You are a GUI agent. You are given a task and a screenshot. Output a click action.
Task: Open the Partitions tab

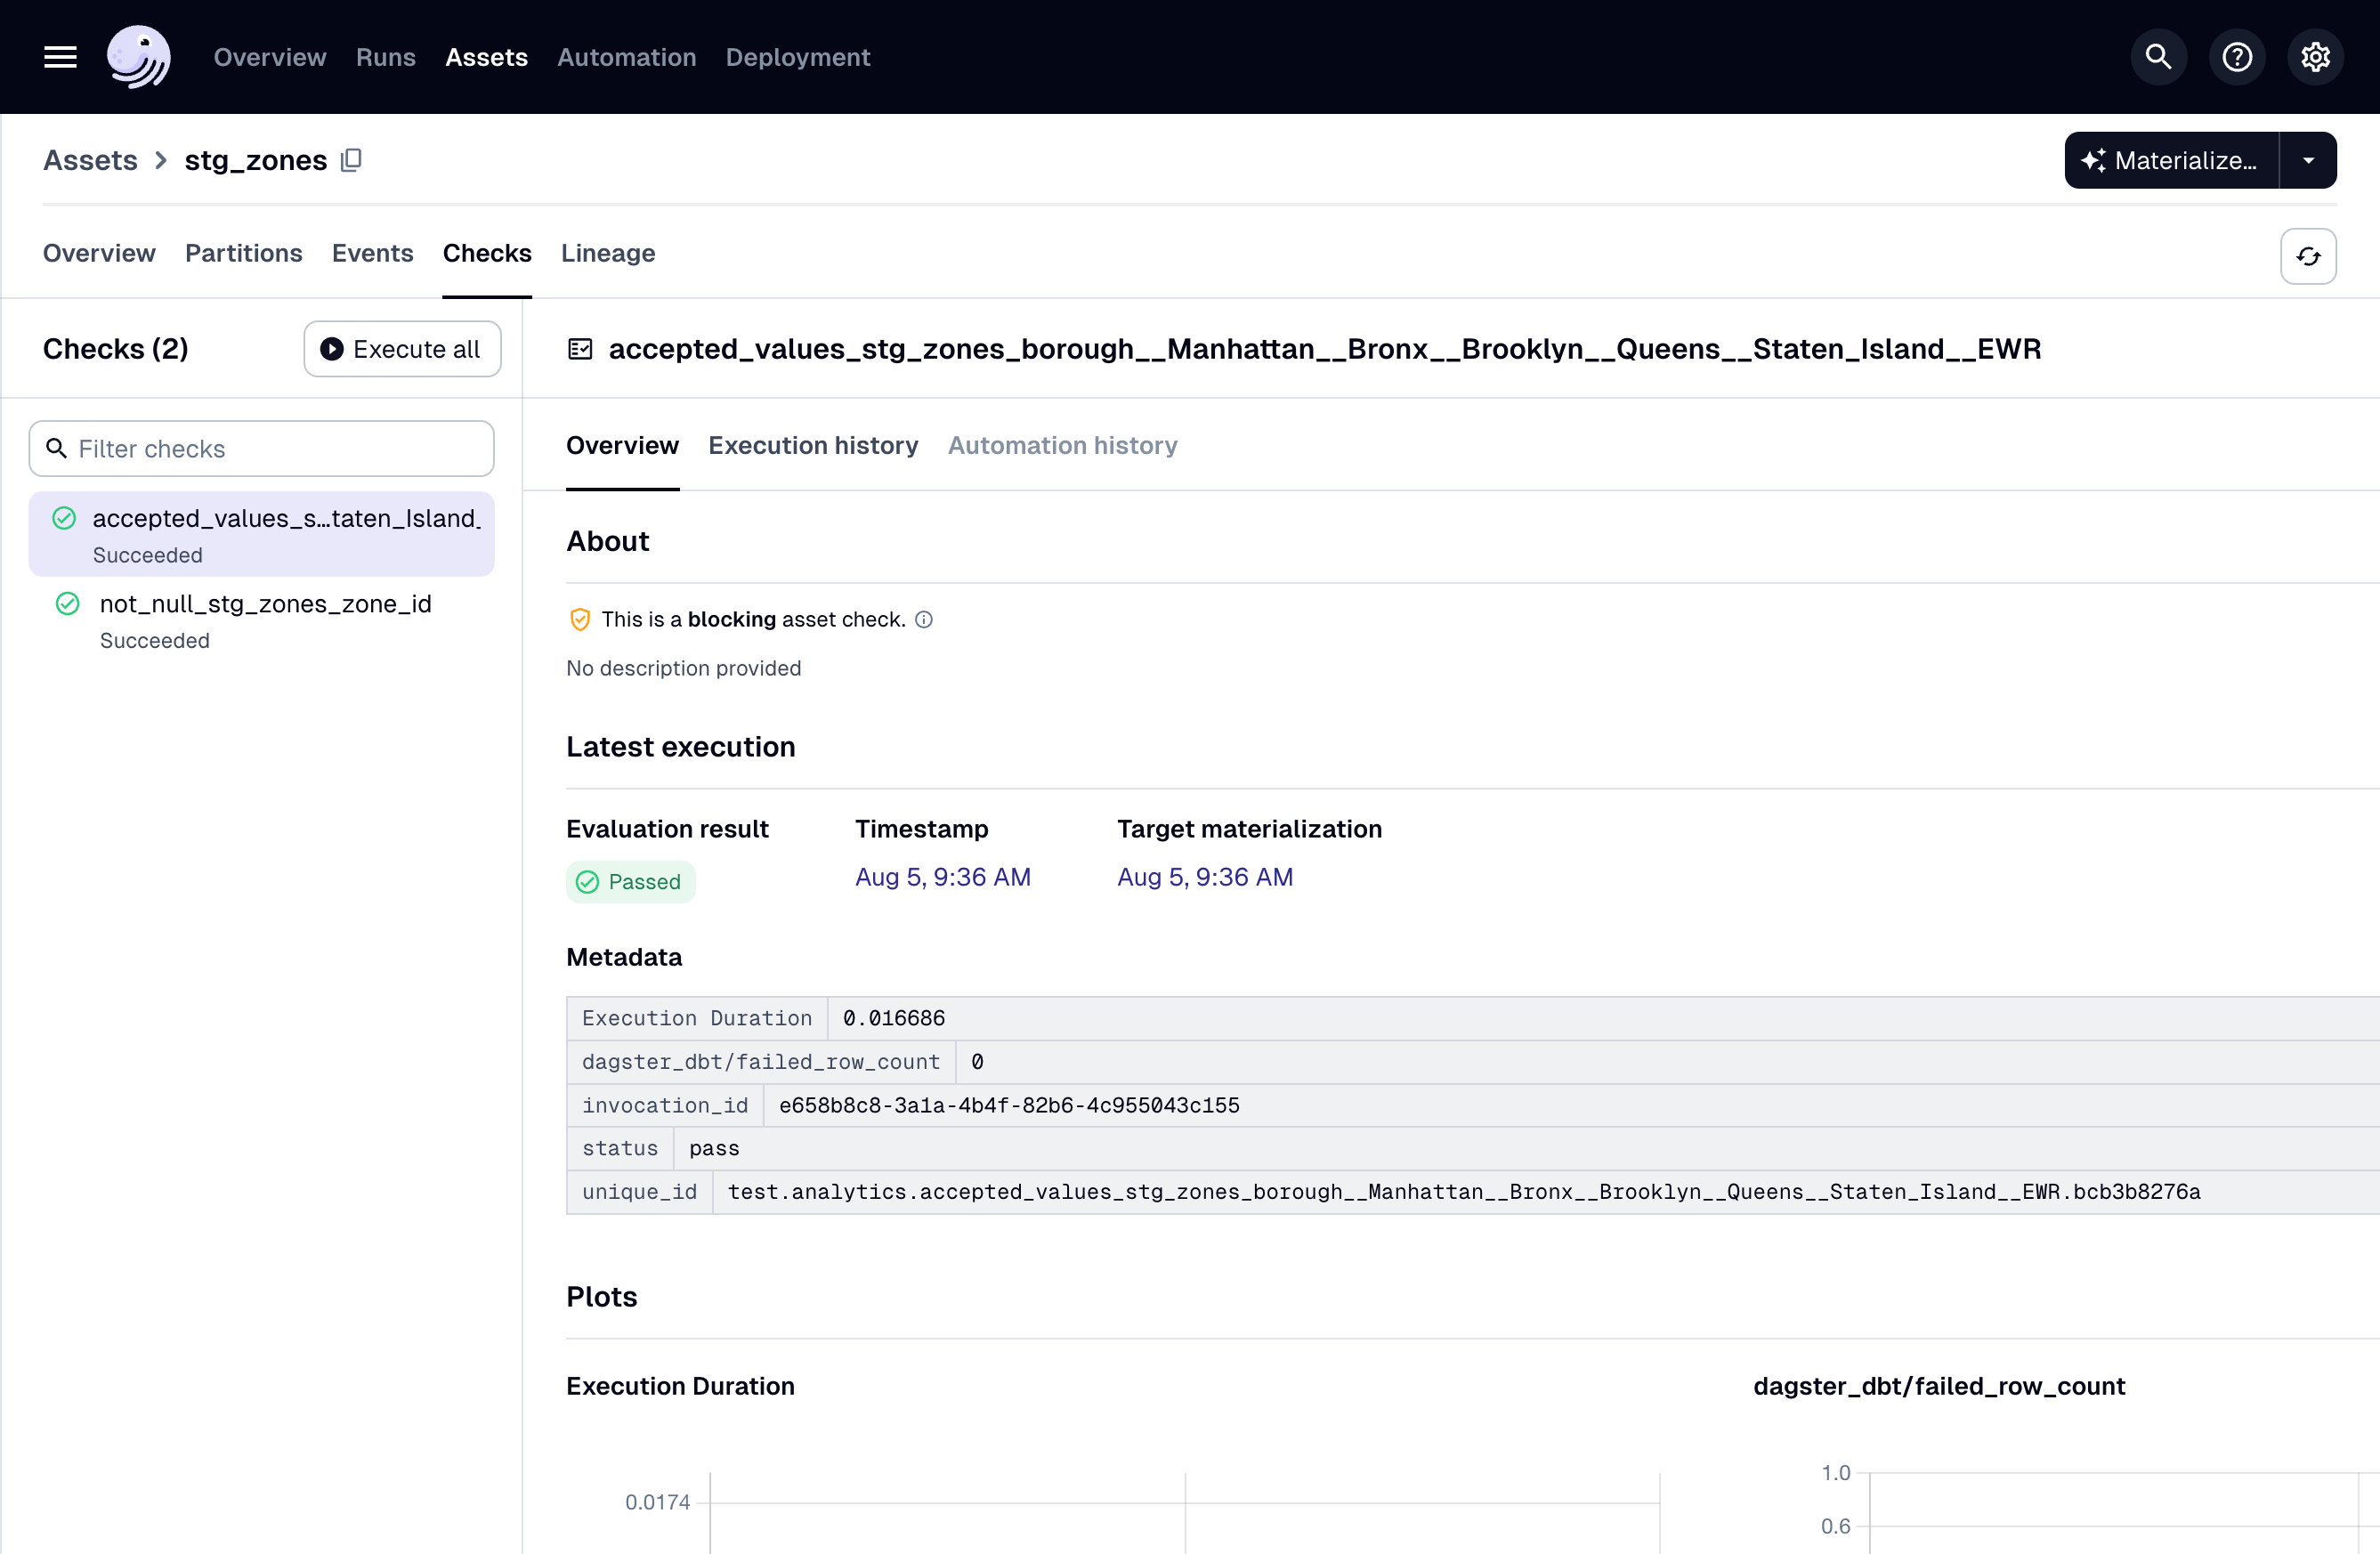coord(243,253)
